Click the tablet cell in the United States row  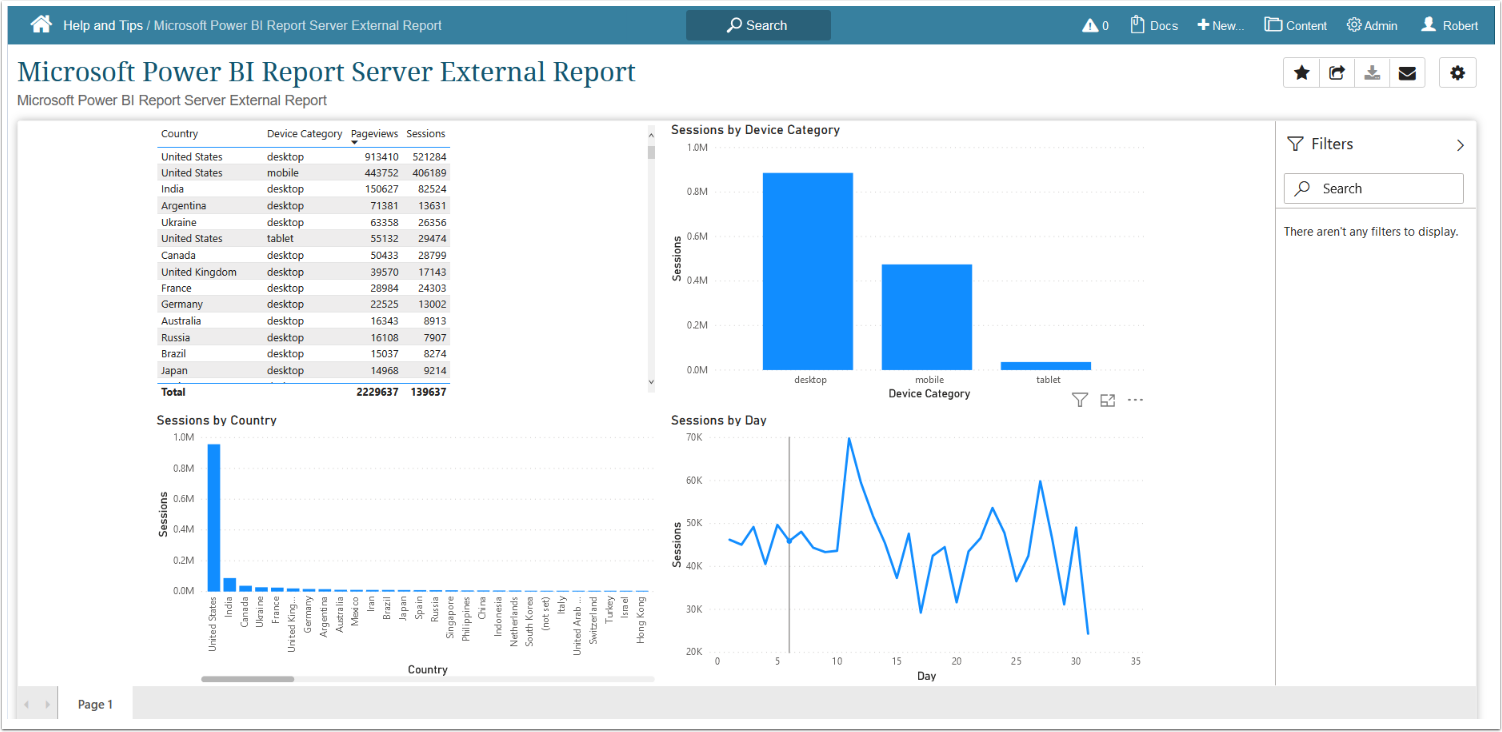pos(281,238)
